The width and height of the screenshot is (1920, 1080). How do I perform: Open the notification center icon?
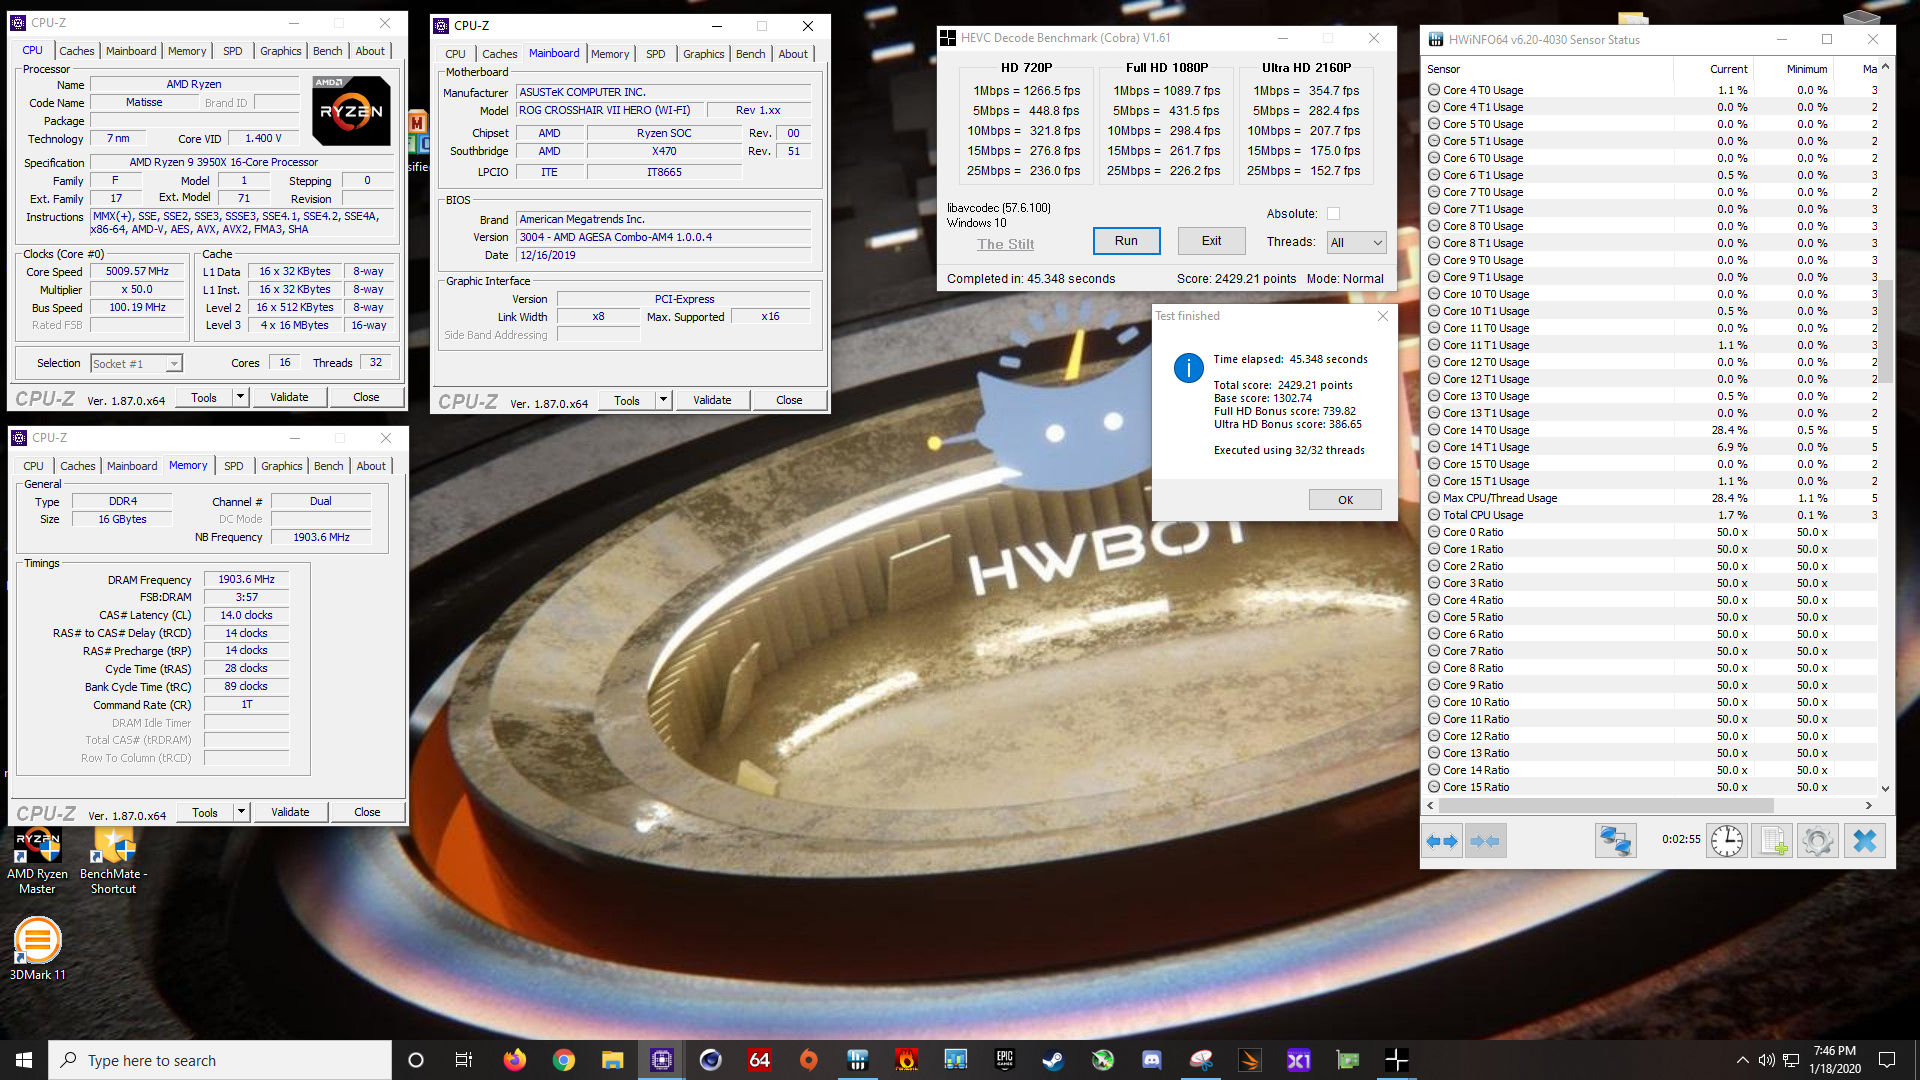click(1887, 1060)
